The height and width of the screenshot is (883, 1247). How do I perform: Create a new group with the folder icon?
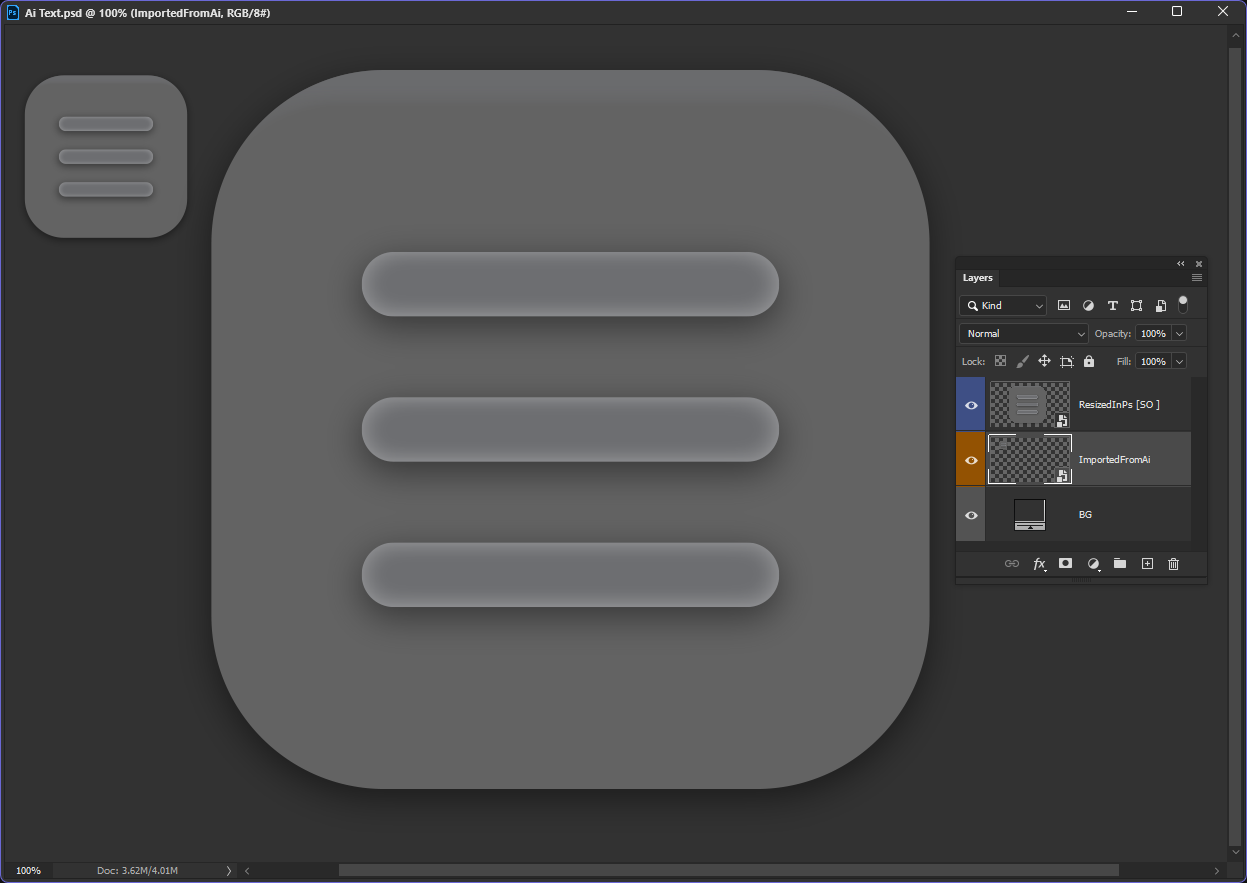[x=1119, y=563]
